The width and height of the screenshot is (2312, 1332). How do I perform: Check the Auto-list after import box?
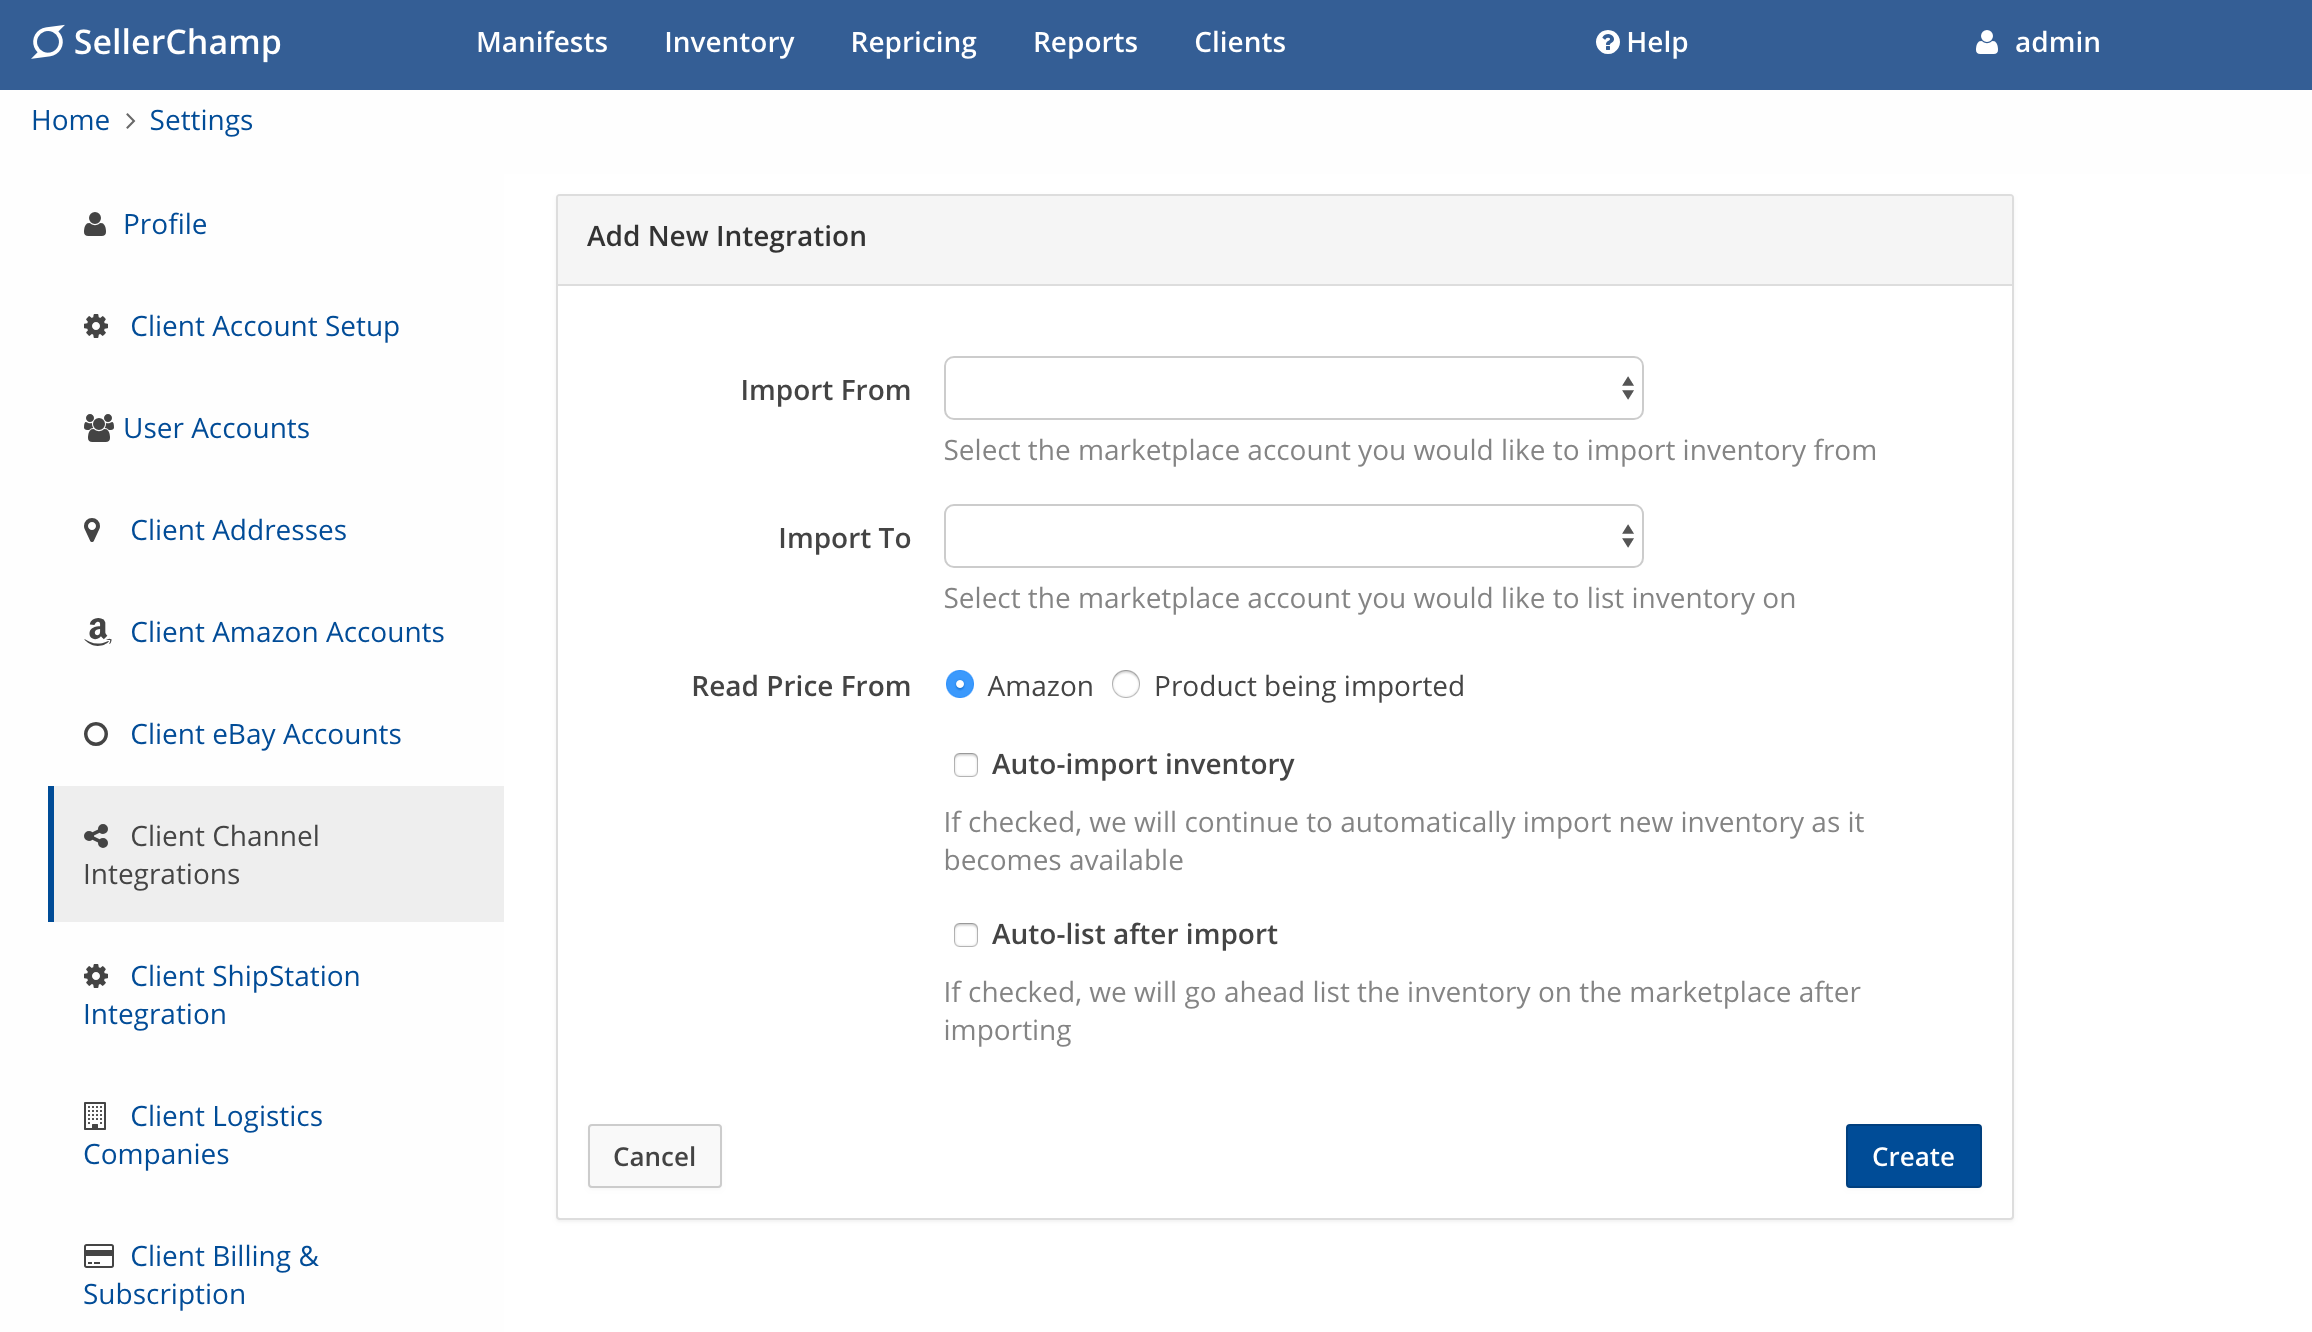[x=965, y=935]
